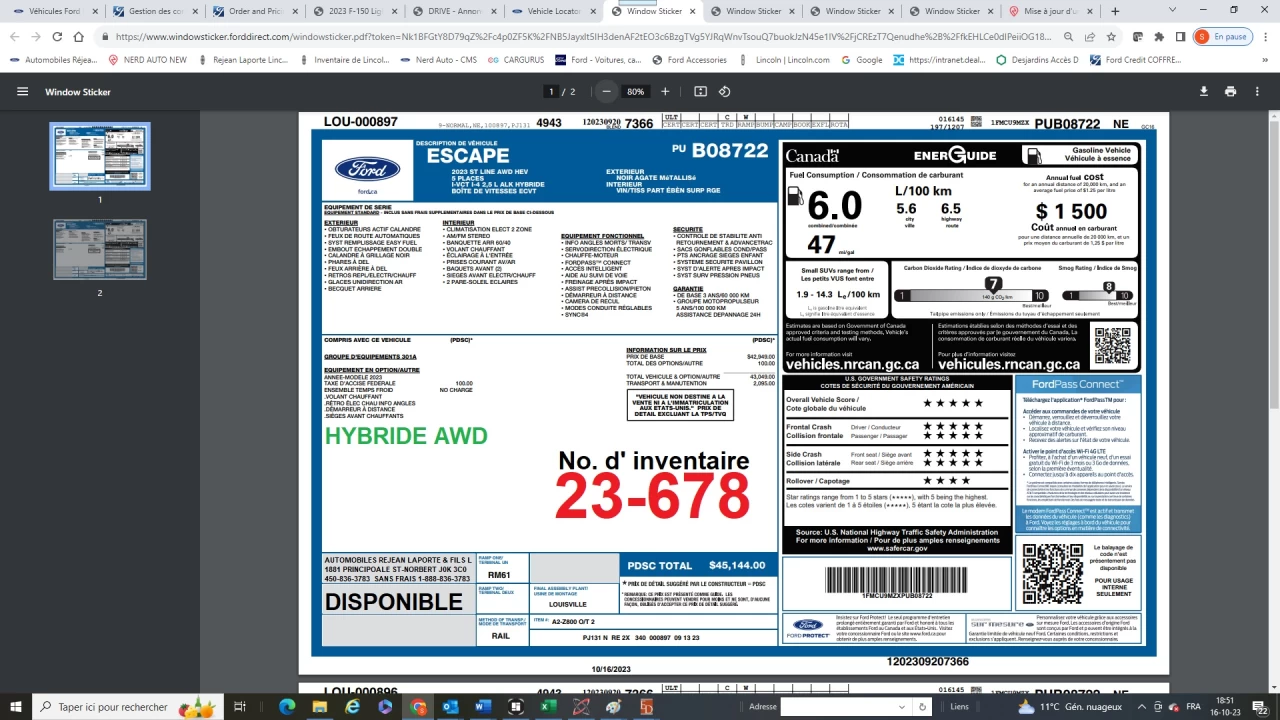This screenshot has width=1280, height=720.
Task: Switch to the 2023 F-150 Lig... tab
Action: pos(353,11)
